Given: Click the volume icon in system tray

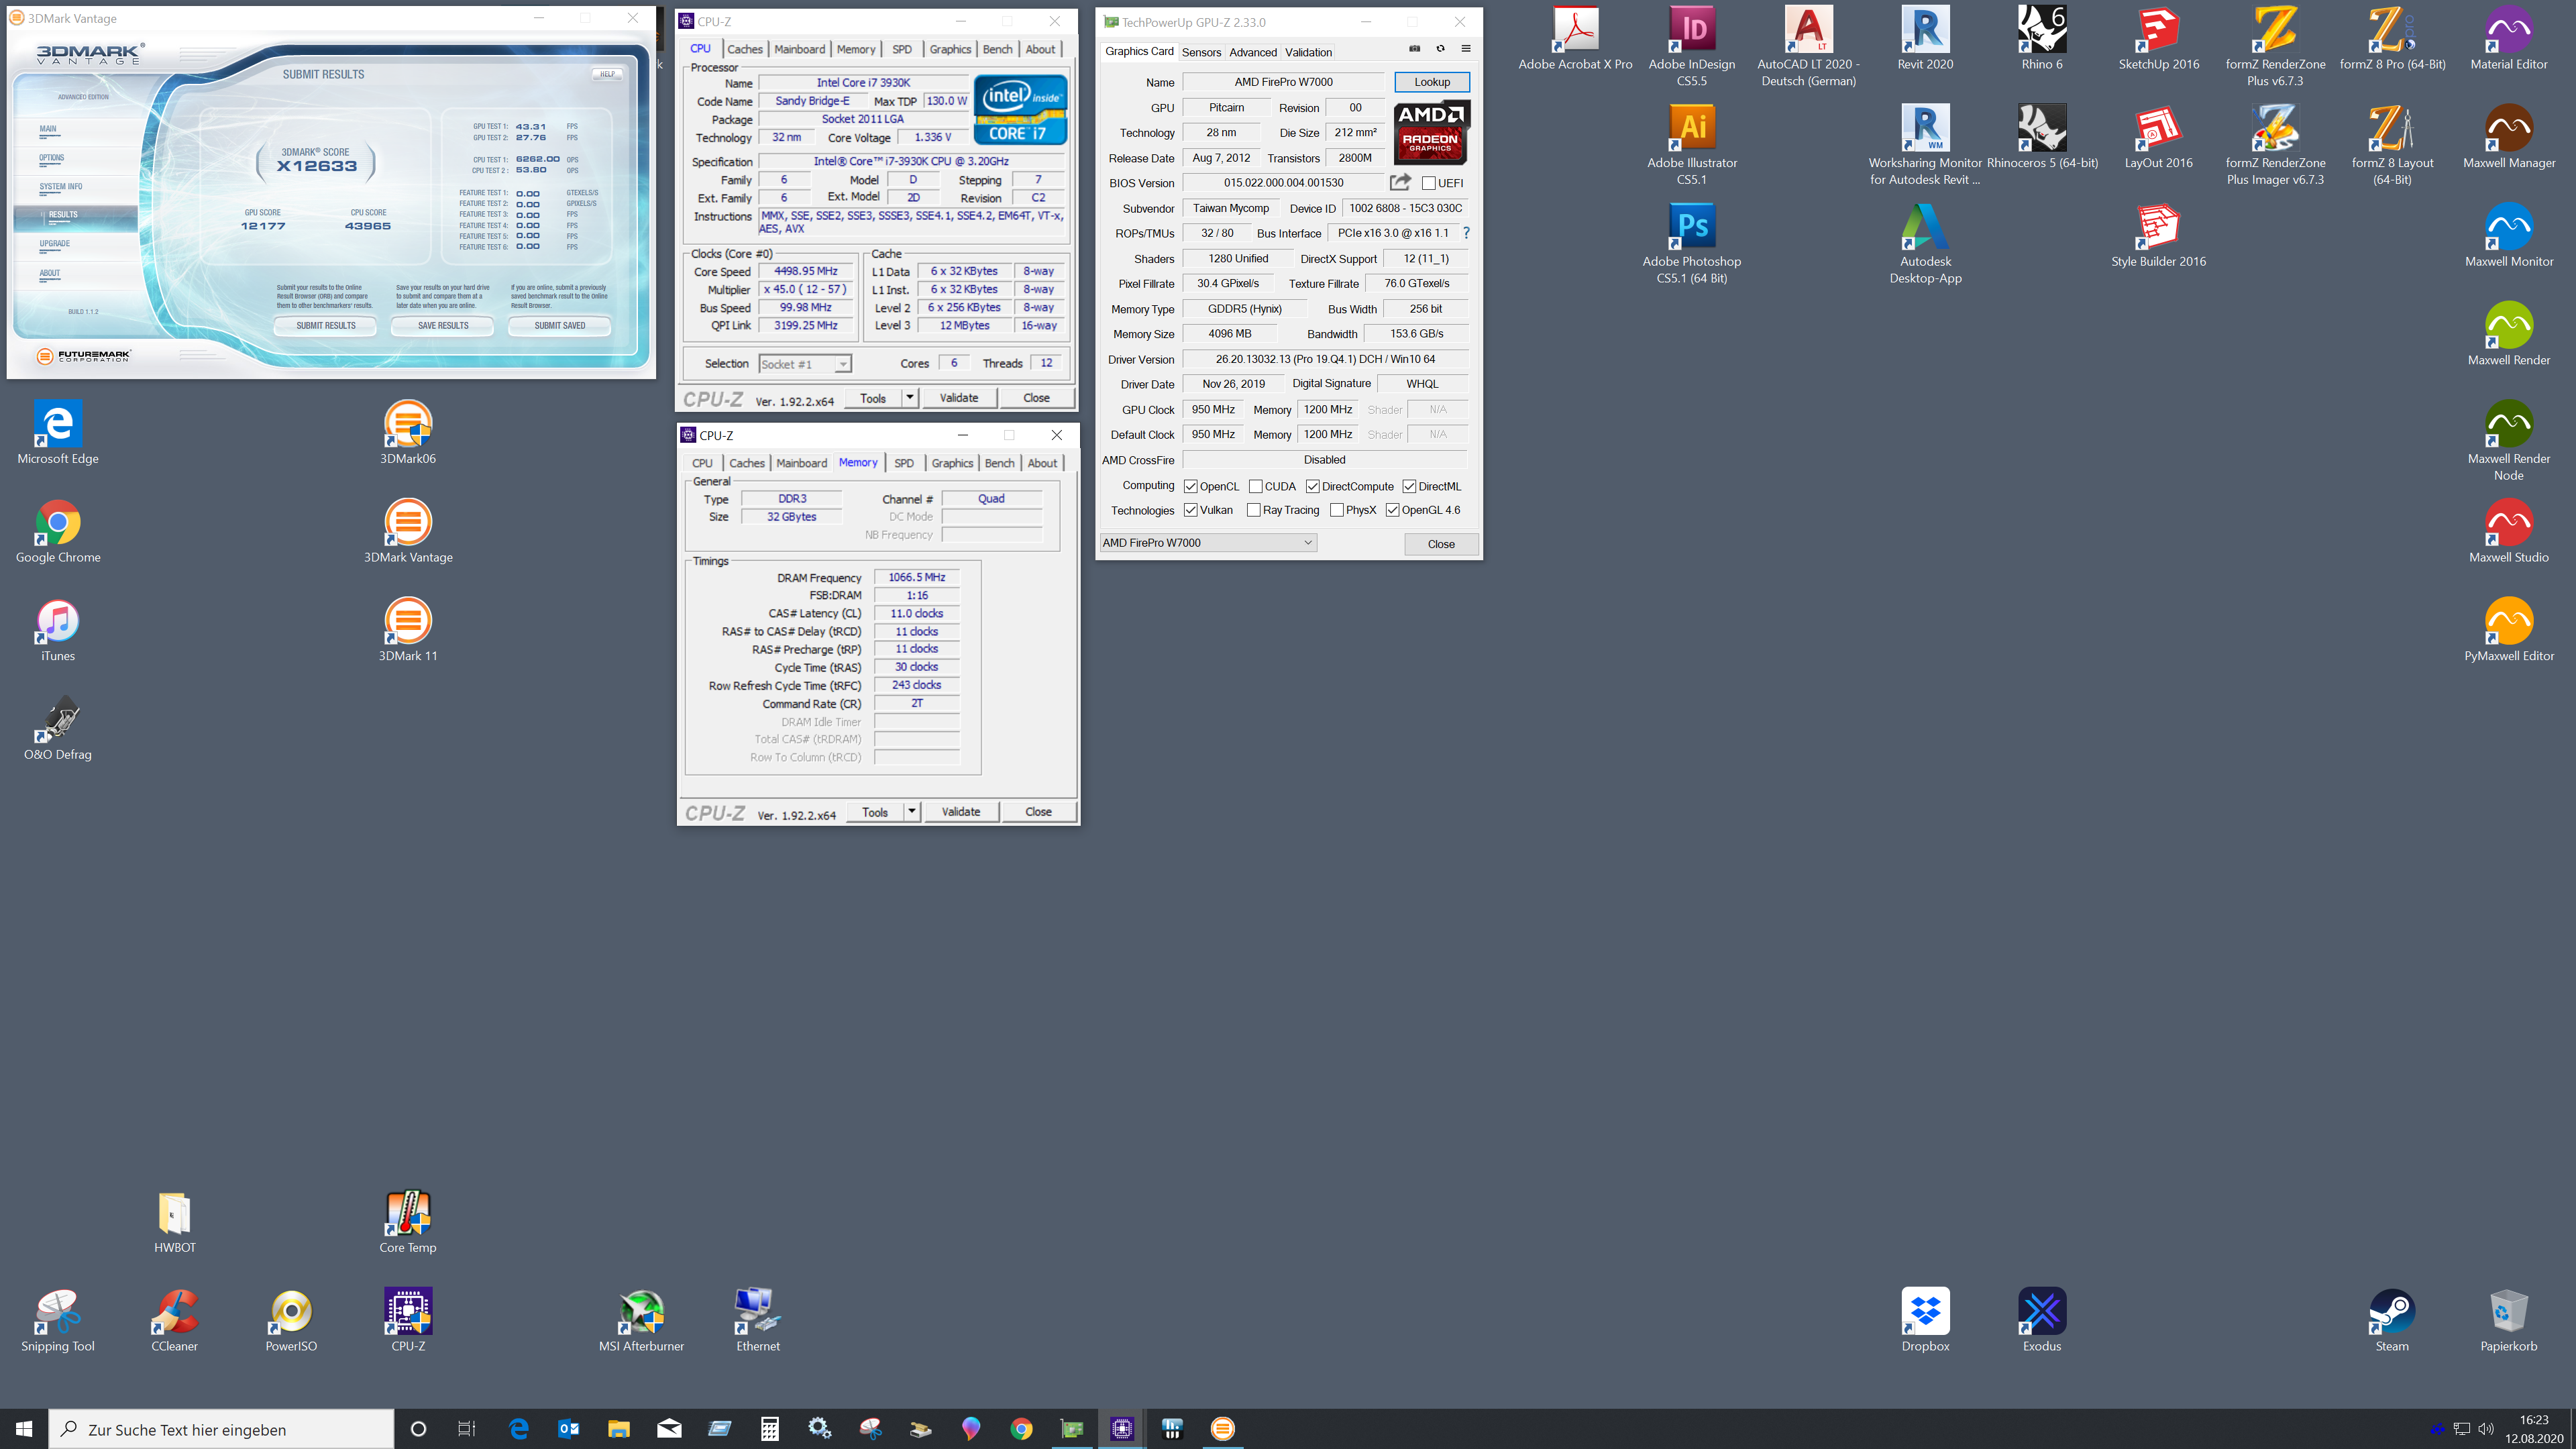Looking at the screenshot, I should [x=2486, y=1428].
